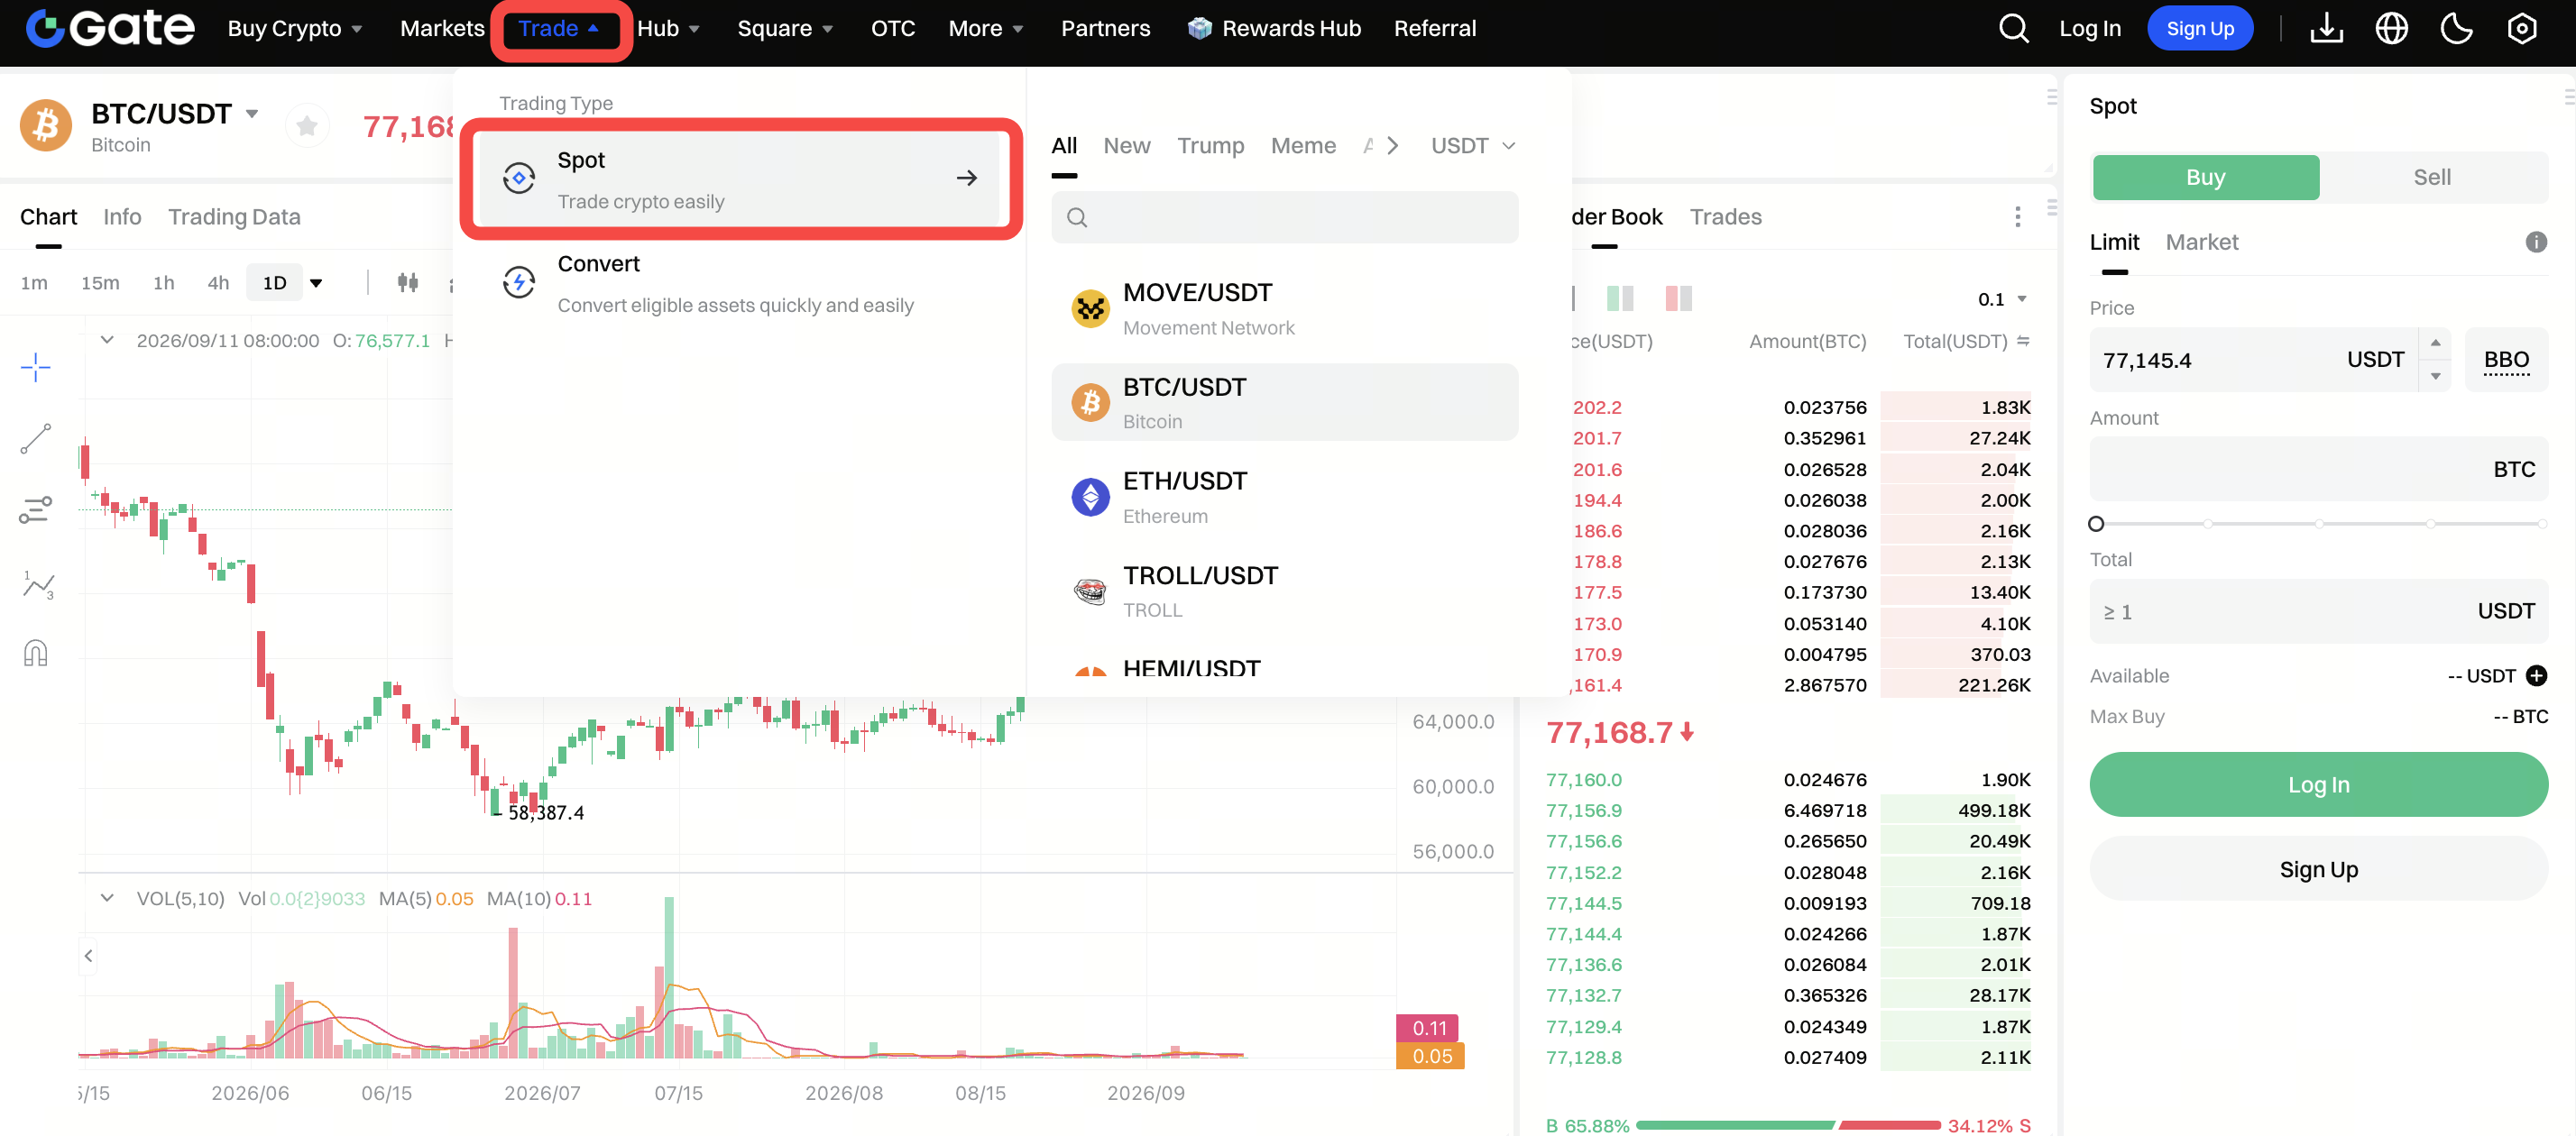The width and height of the screenshot is (2576, 1136).
Task: Open the Hub dropdown menu
Action: [667, 28]
